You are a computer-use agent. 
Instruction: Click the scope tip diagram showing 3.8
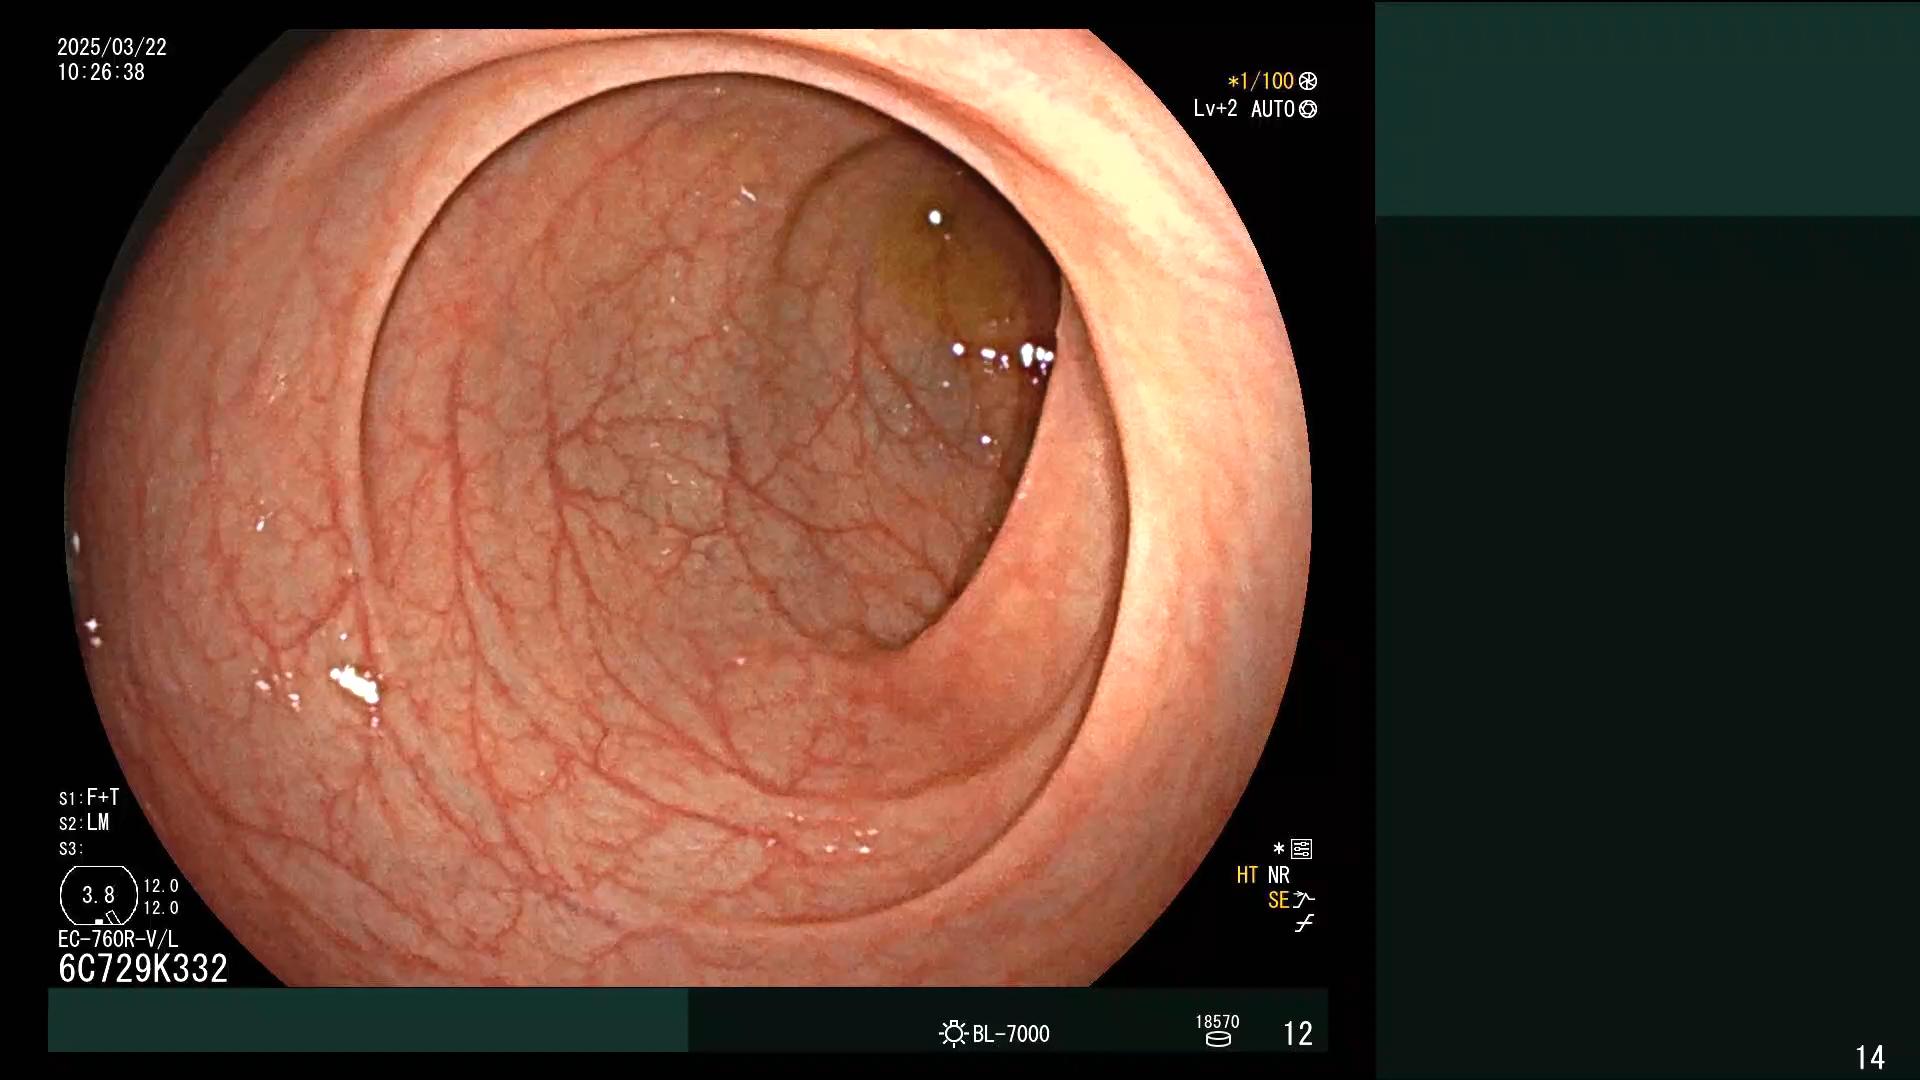click(x=99, y=895)
